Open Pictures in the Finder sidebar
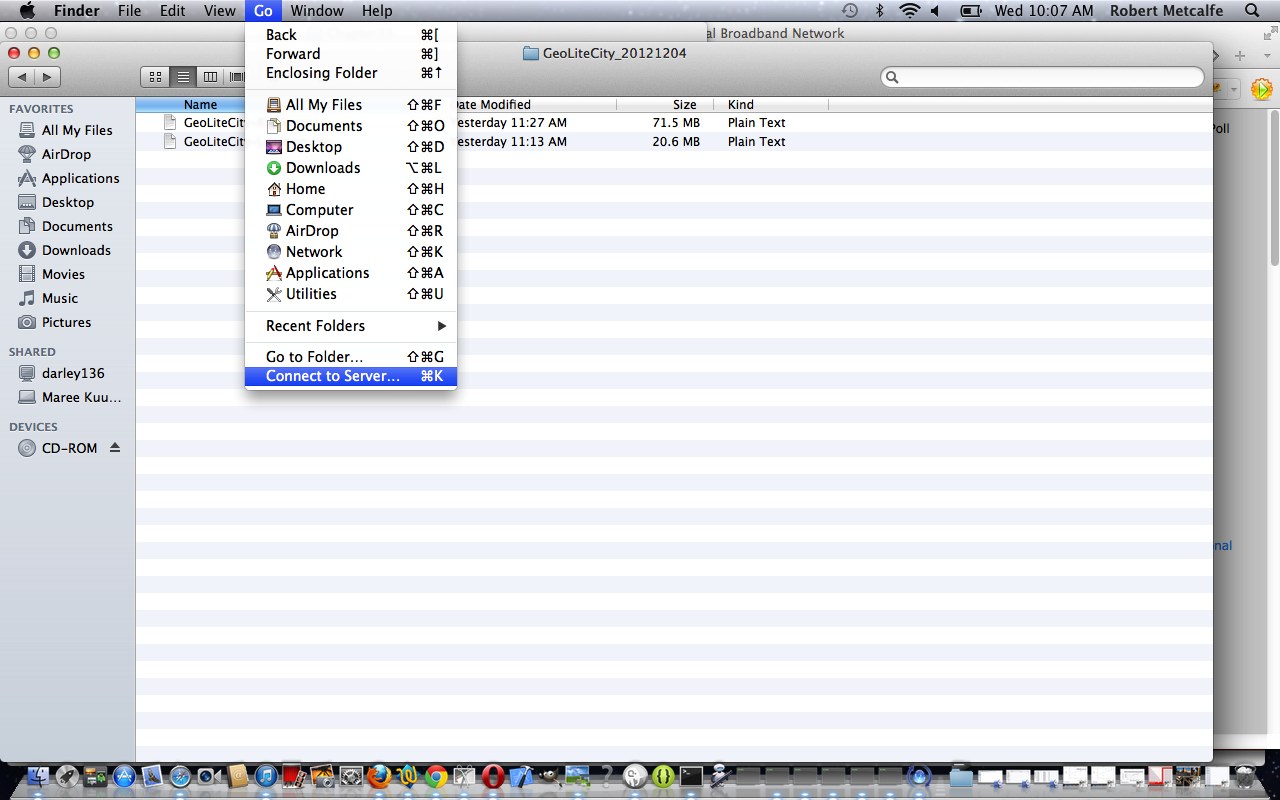The width and height of the screenshot is (1280, 800). [x=66, y=322]
